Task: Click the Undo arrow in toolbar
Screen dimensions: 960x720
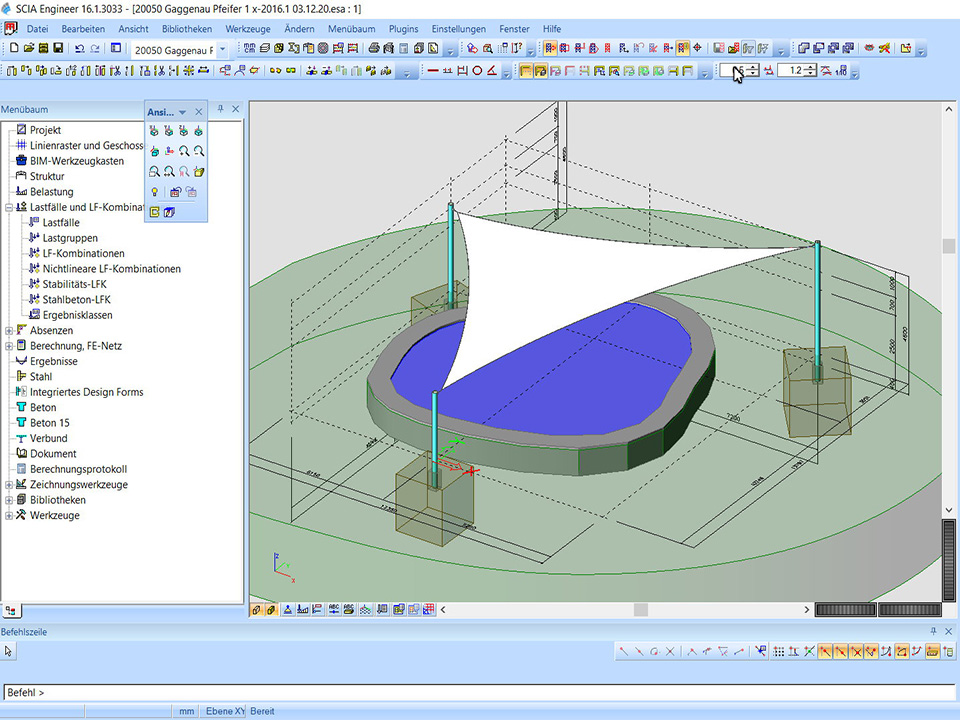Action: pyautogui.click(x=80, y=48)
